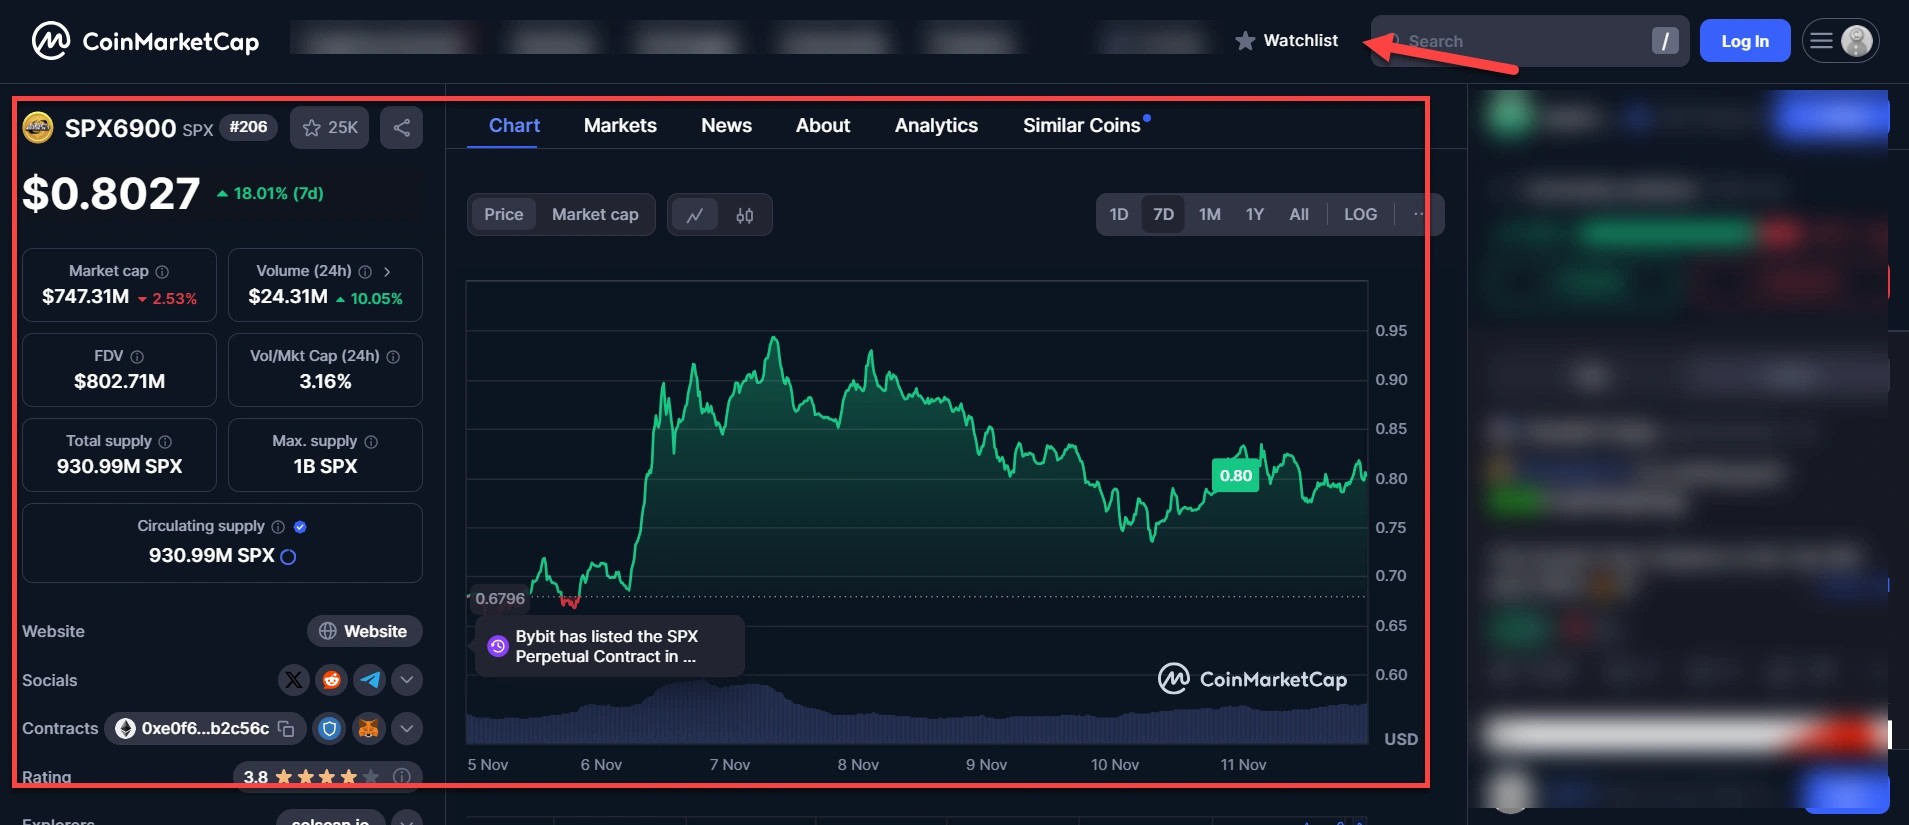Select the 1M chart time range

pos(1209,215)
